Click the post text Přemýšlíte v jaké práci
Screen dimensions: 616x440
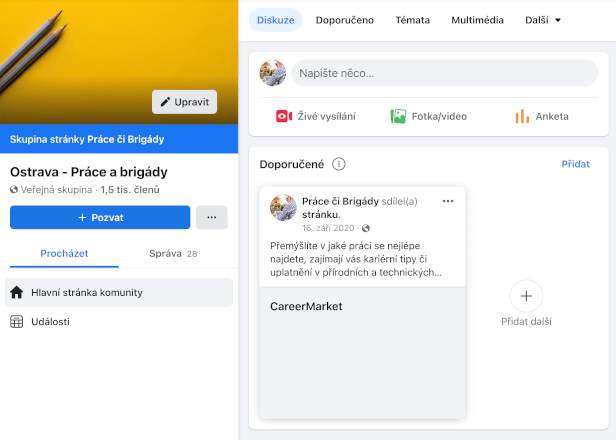pos(356,259)
